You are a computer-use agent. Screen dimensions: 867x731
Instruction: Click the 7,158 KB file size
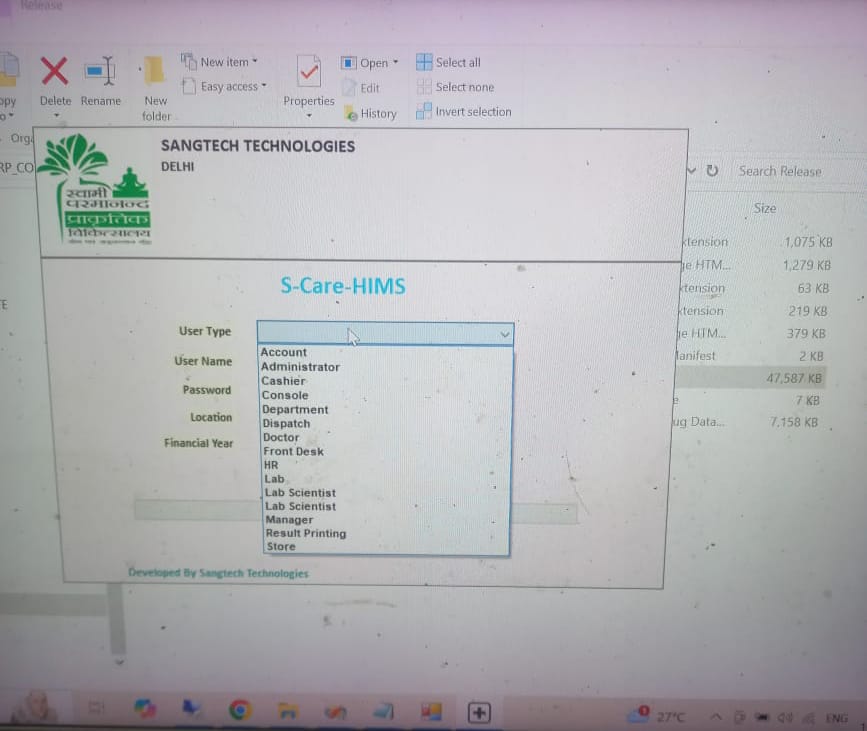(x=793, y=422)
